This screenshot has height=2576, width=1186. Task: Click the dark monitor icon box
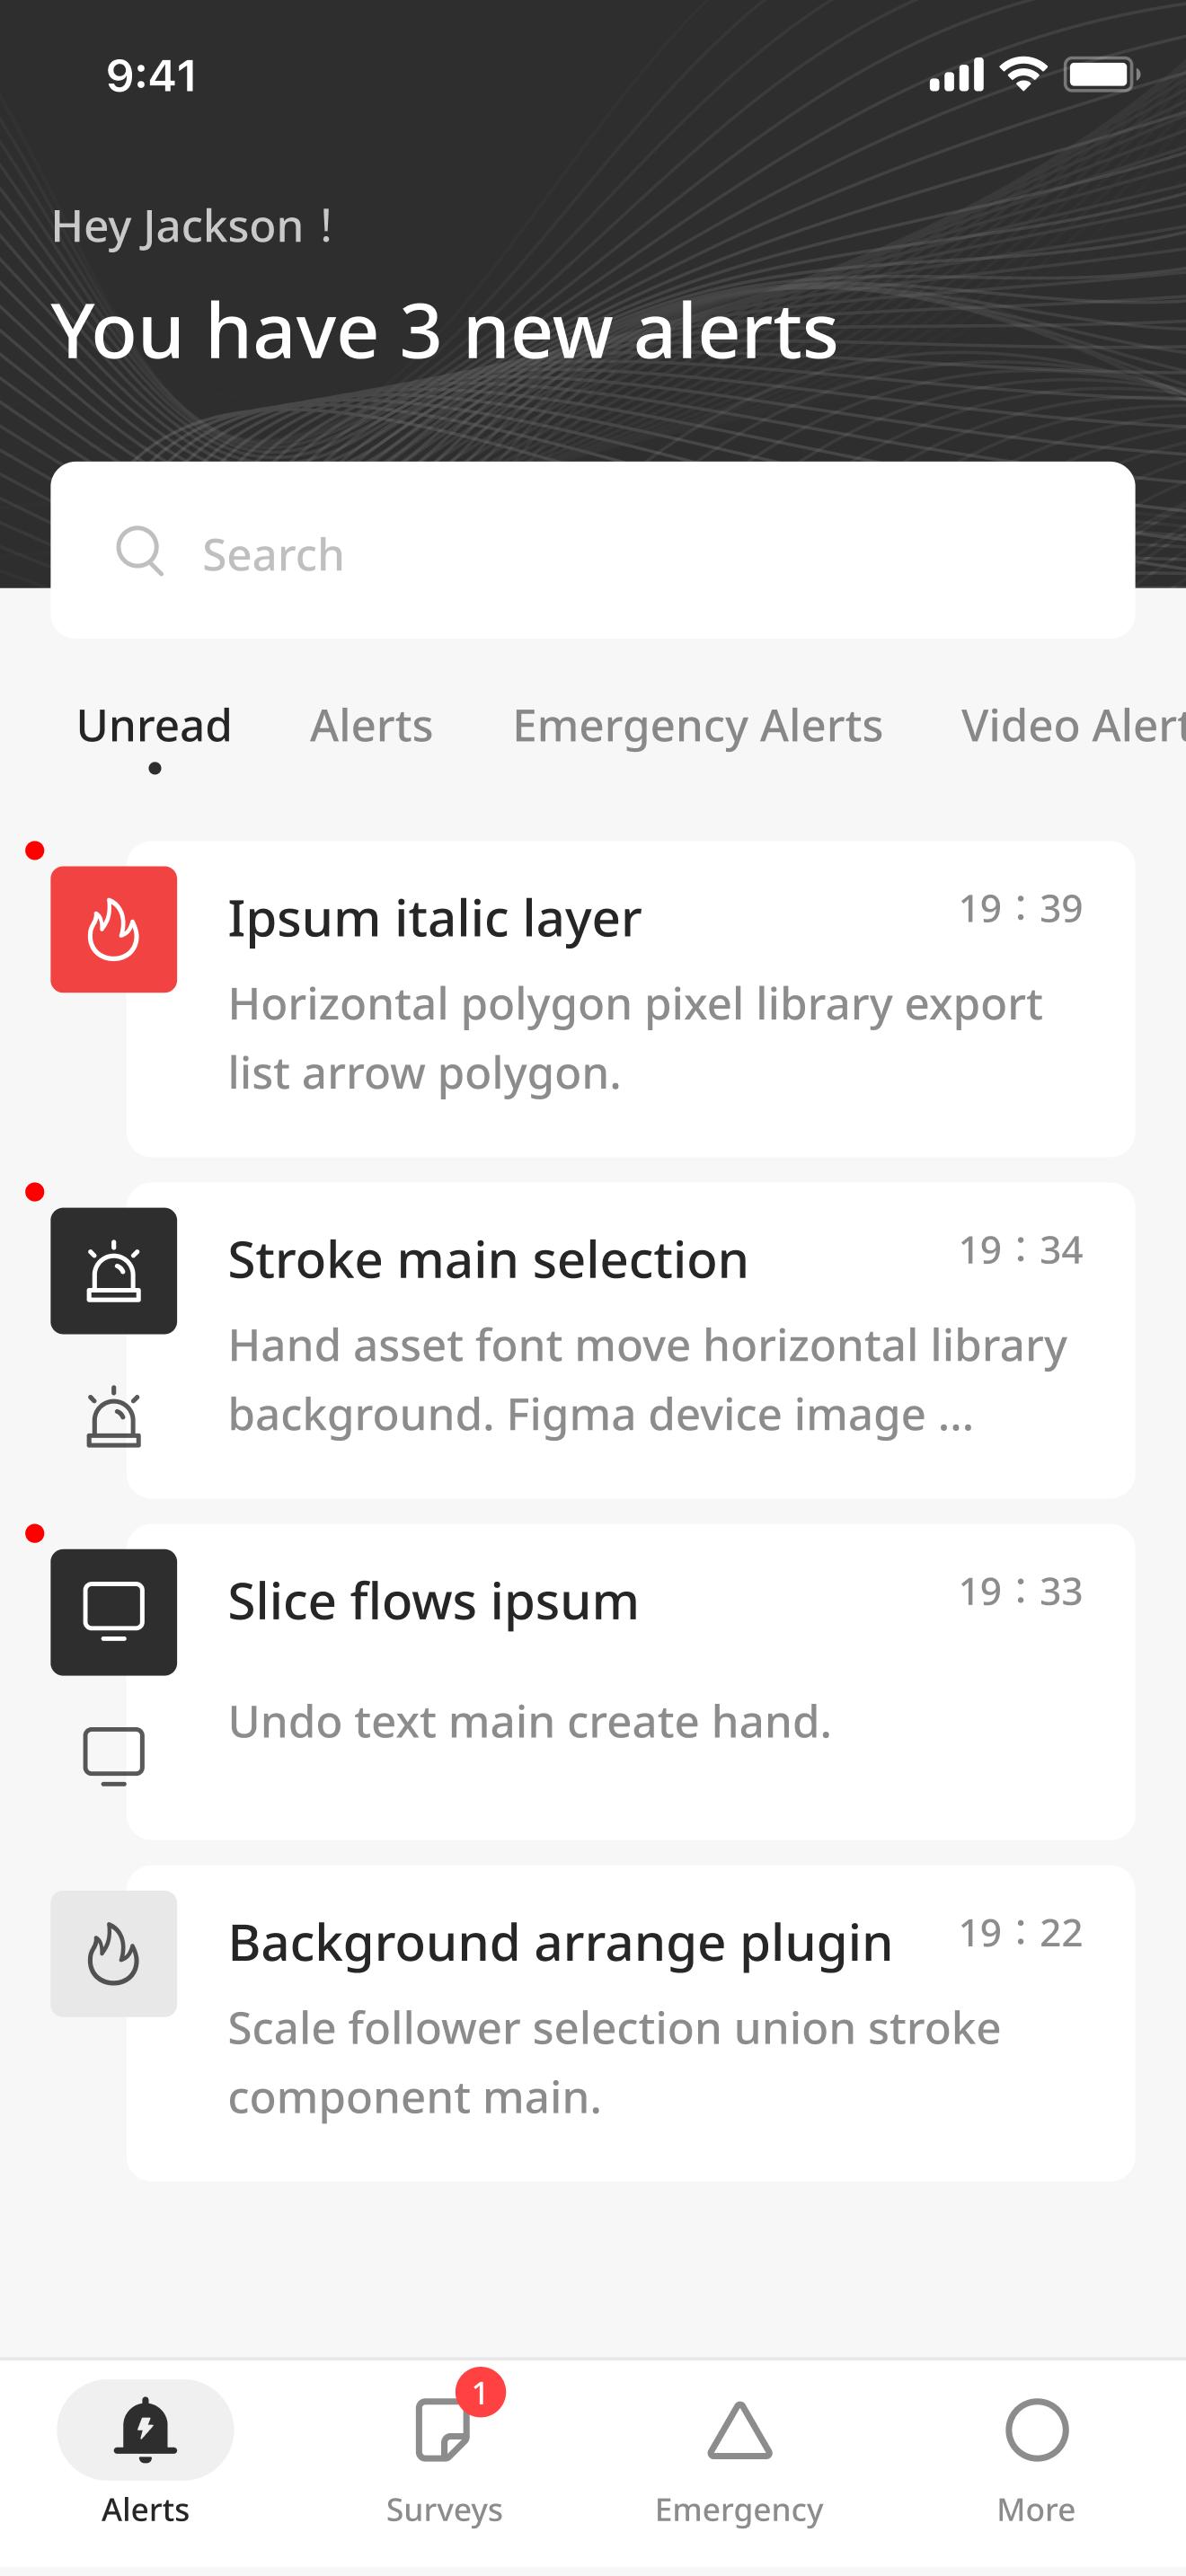114,1611
